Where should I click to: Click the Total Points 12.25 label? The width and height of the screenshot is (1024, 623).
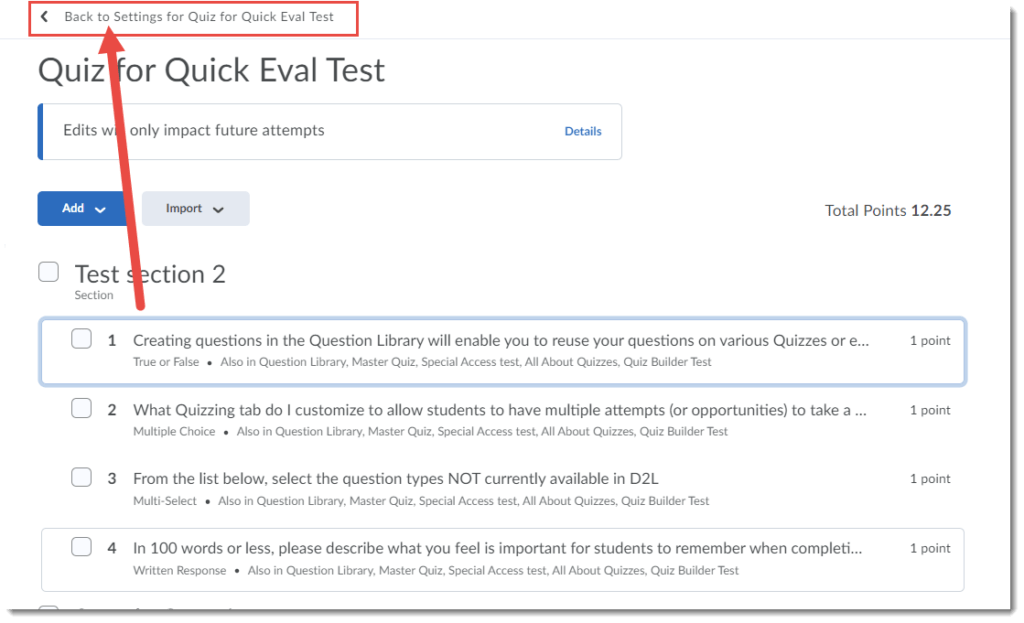click(x=888, y=210)
